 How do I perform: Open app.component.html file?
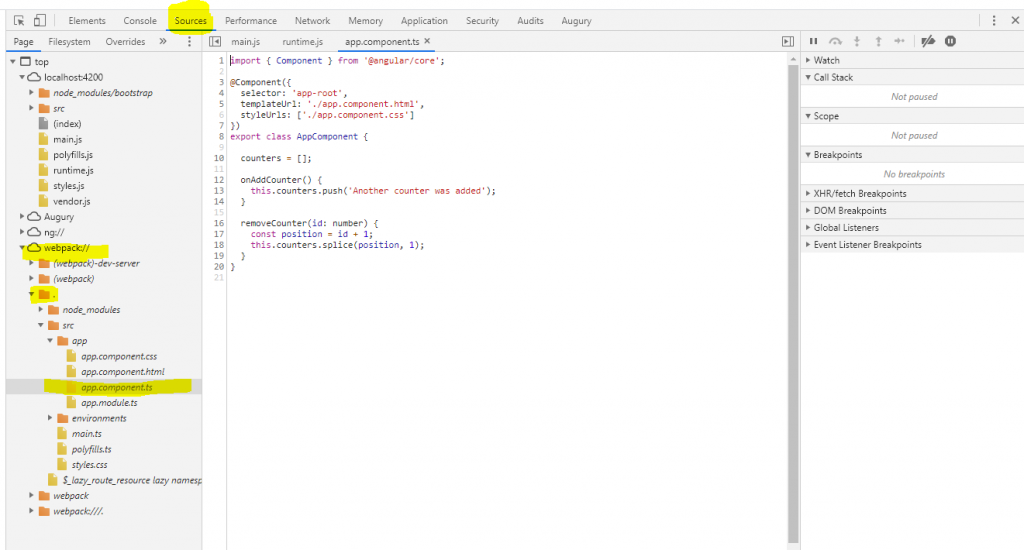123,372
